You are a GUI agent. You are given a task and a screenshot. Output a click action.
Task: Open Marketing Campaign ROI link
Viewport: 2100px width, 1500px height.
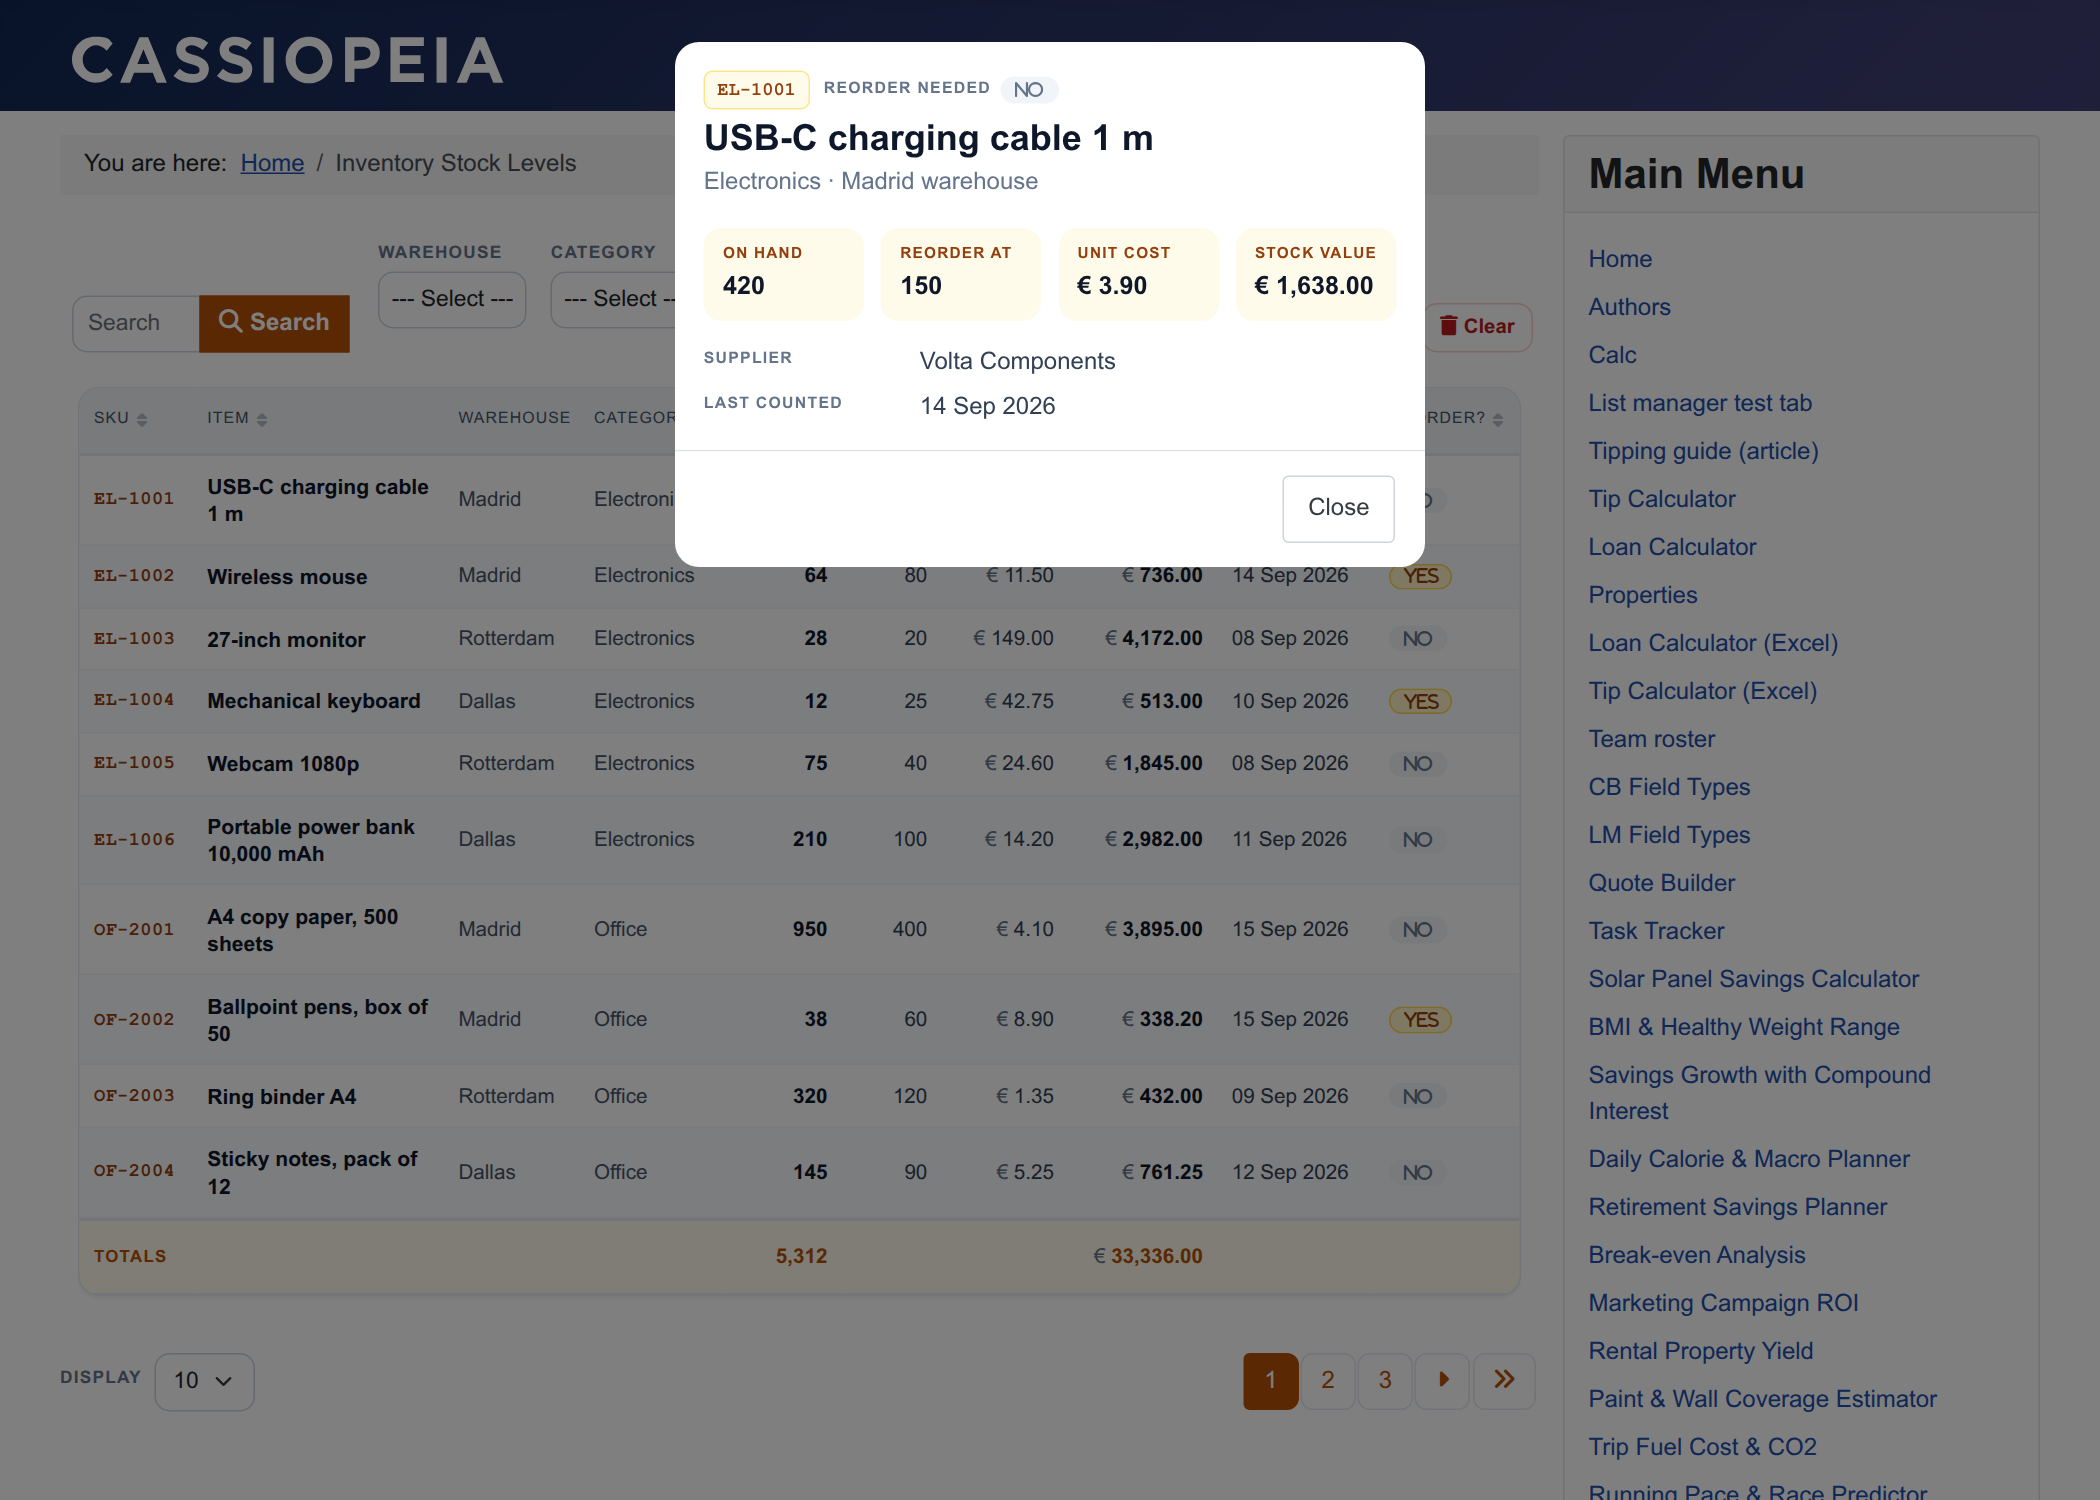[x=1723, y=1303]
